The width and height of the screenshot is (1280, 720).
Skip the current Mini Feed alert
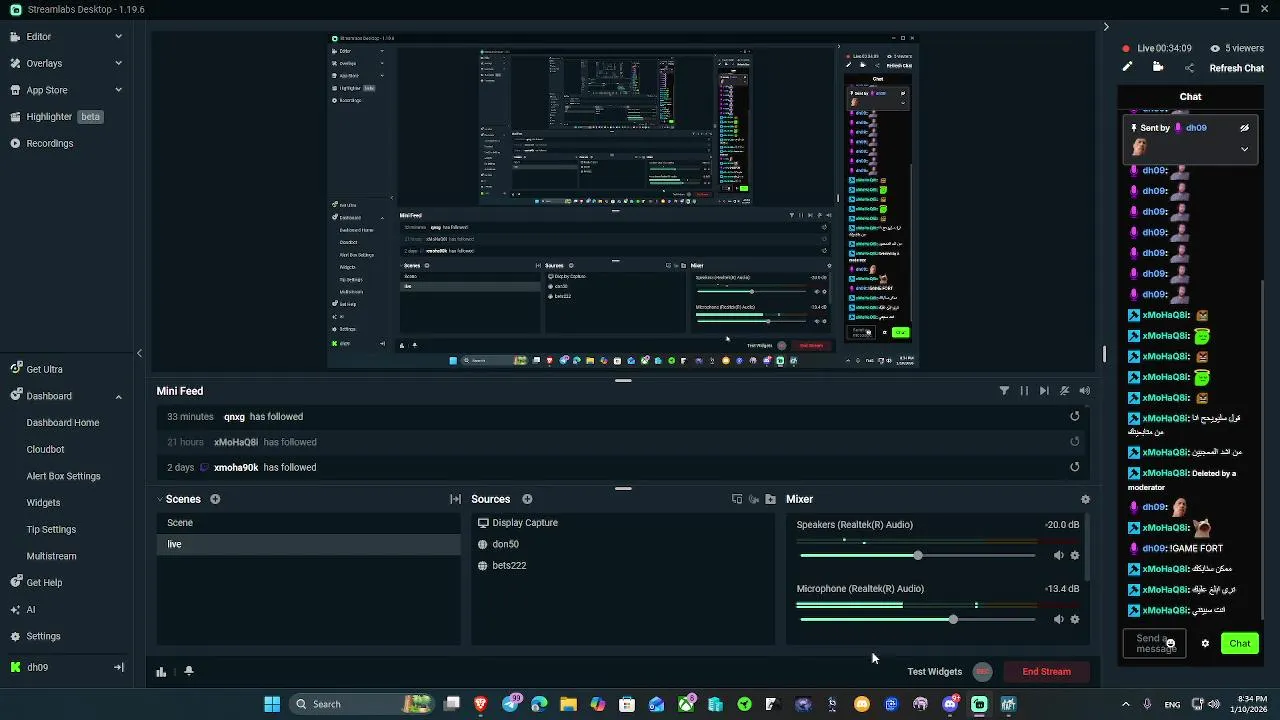pos(1044,391)
